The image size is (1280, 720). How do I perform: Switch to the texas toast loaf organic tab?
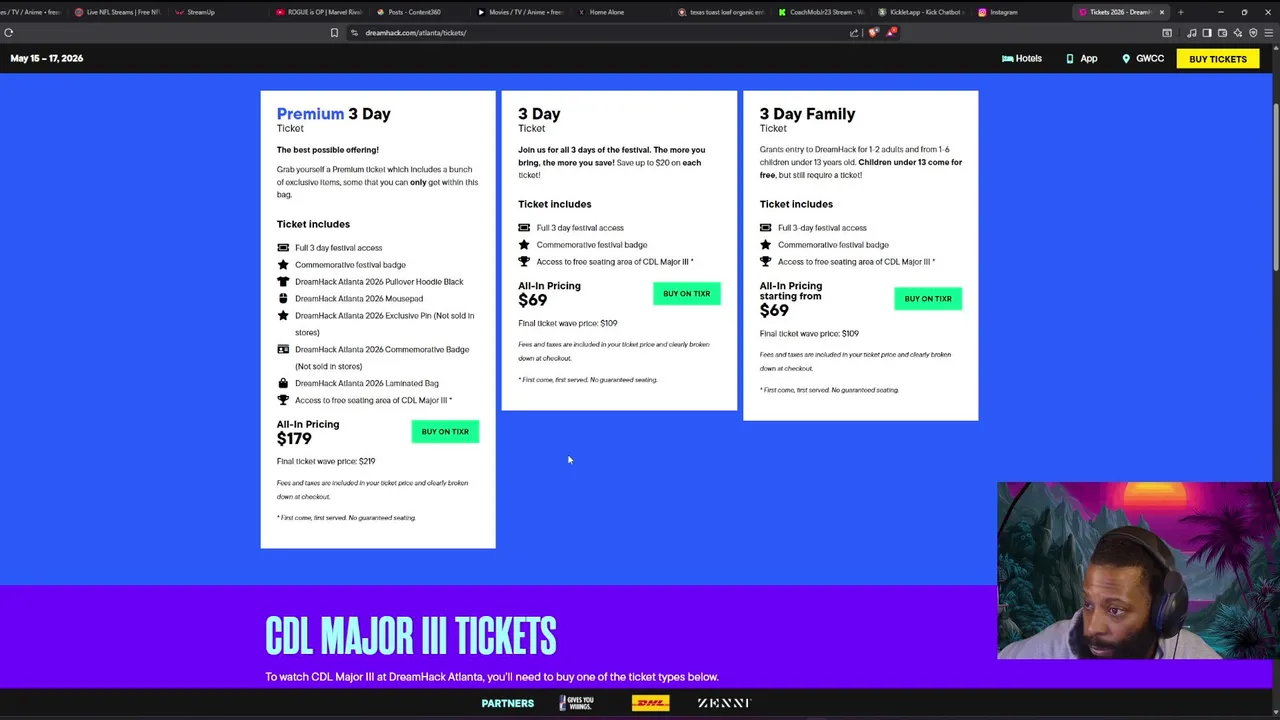(x=720, y=12)
